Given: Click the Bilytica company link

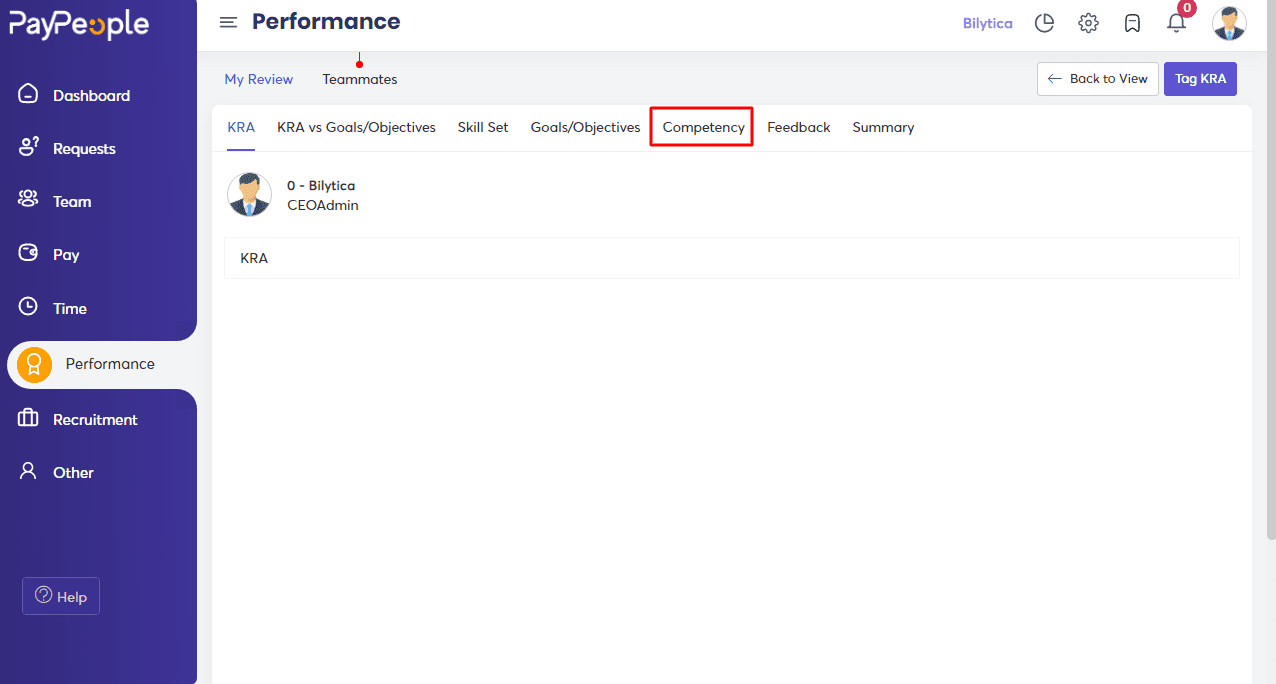Looking at the screenshot, I should [987, 23].
